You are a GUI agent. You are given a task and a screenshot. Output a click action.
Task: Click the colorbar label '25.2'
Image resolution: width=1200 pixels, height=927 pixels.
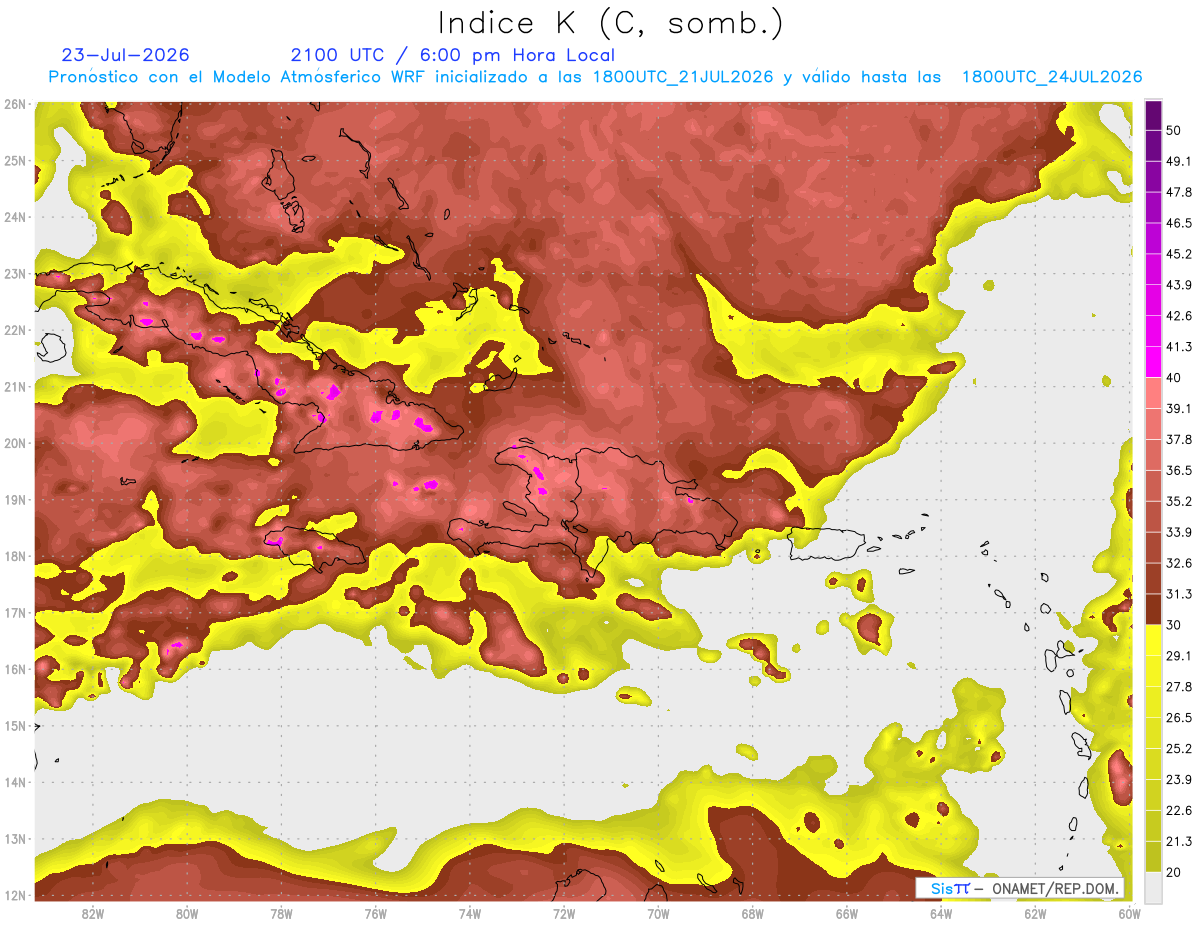[1179, 748]
